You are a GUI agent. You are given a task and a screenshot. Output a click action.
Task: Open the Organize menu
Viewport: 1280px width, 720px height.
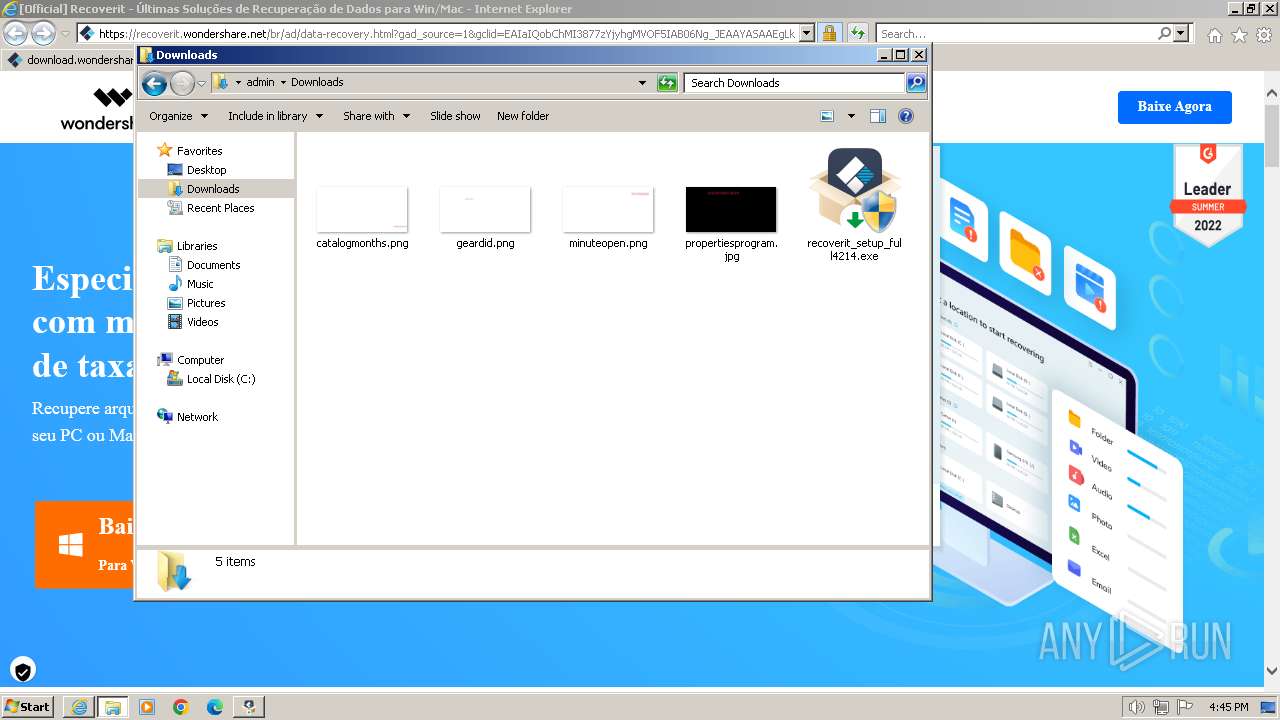[178, 116]
